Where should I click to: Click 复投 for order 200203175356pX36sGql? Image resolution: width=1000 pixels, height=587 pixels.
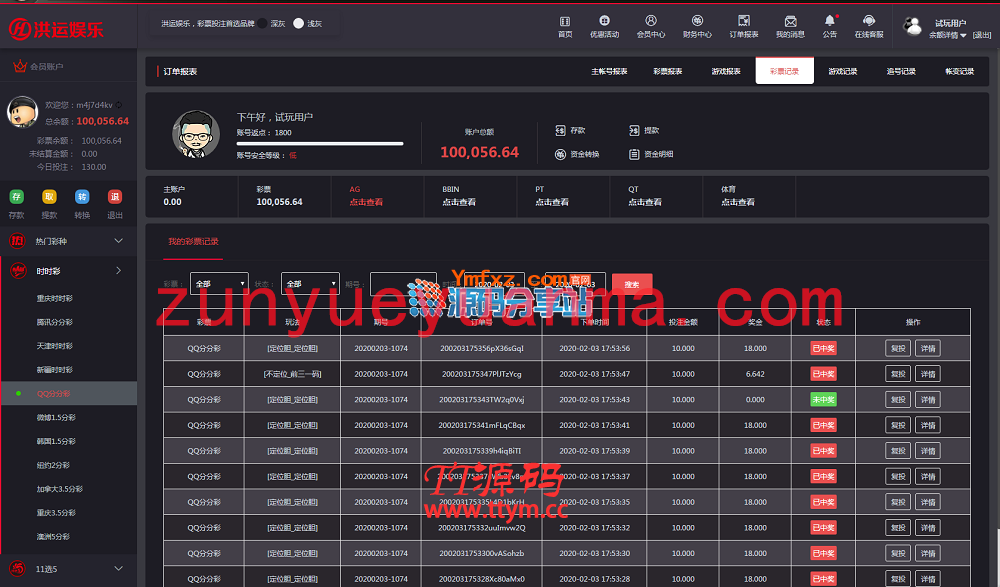(898, 348)
